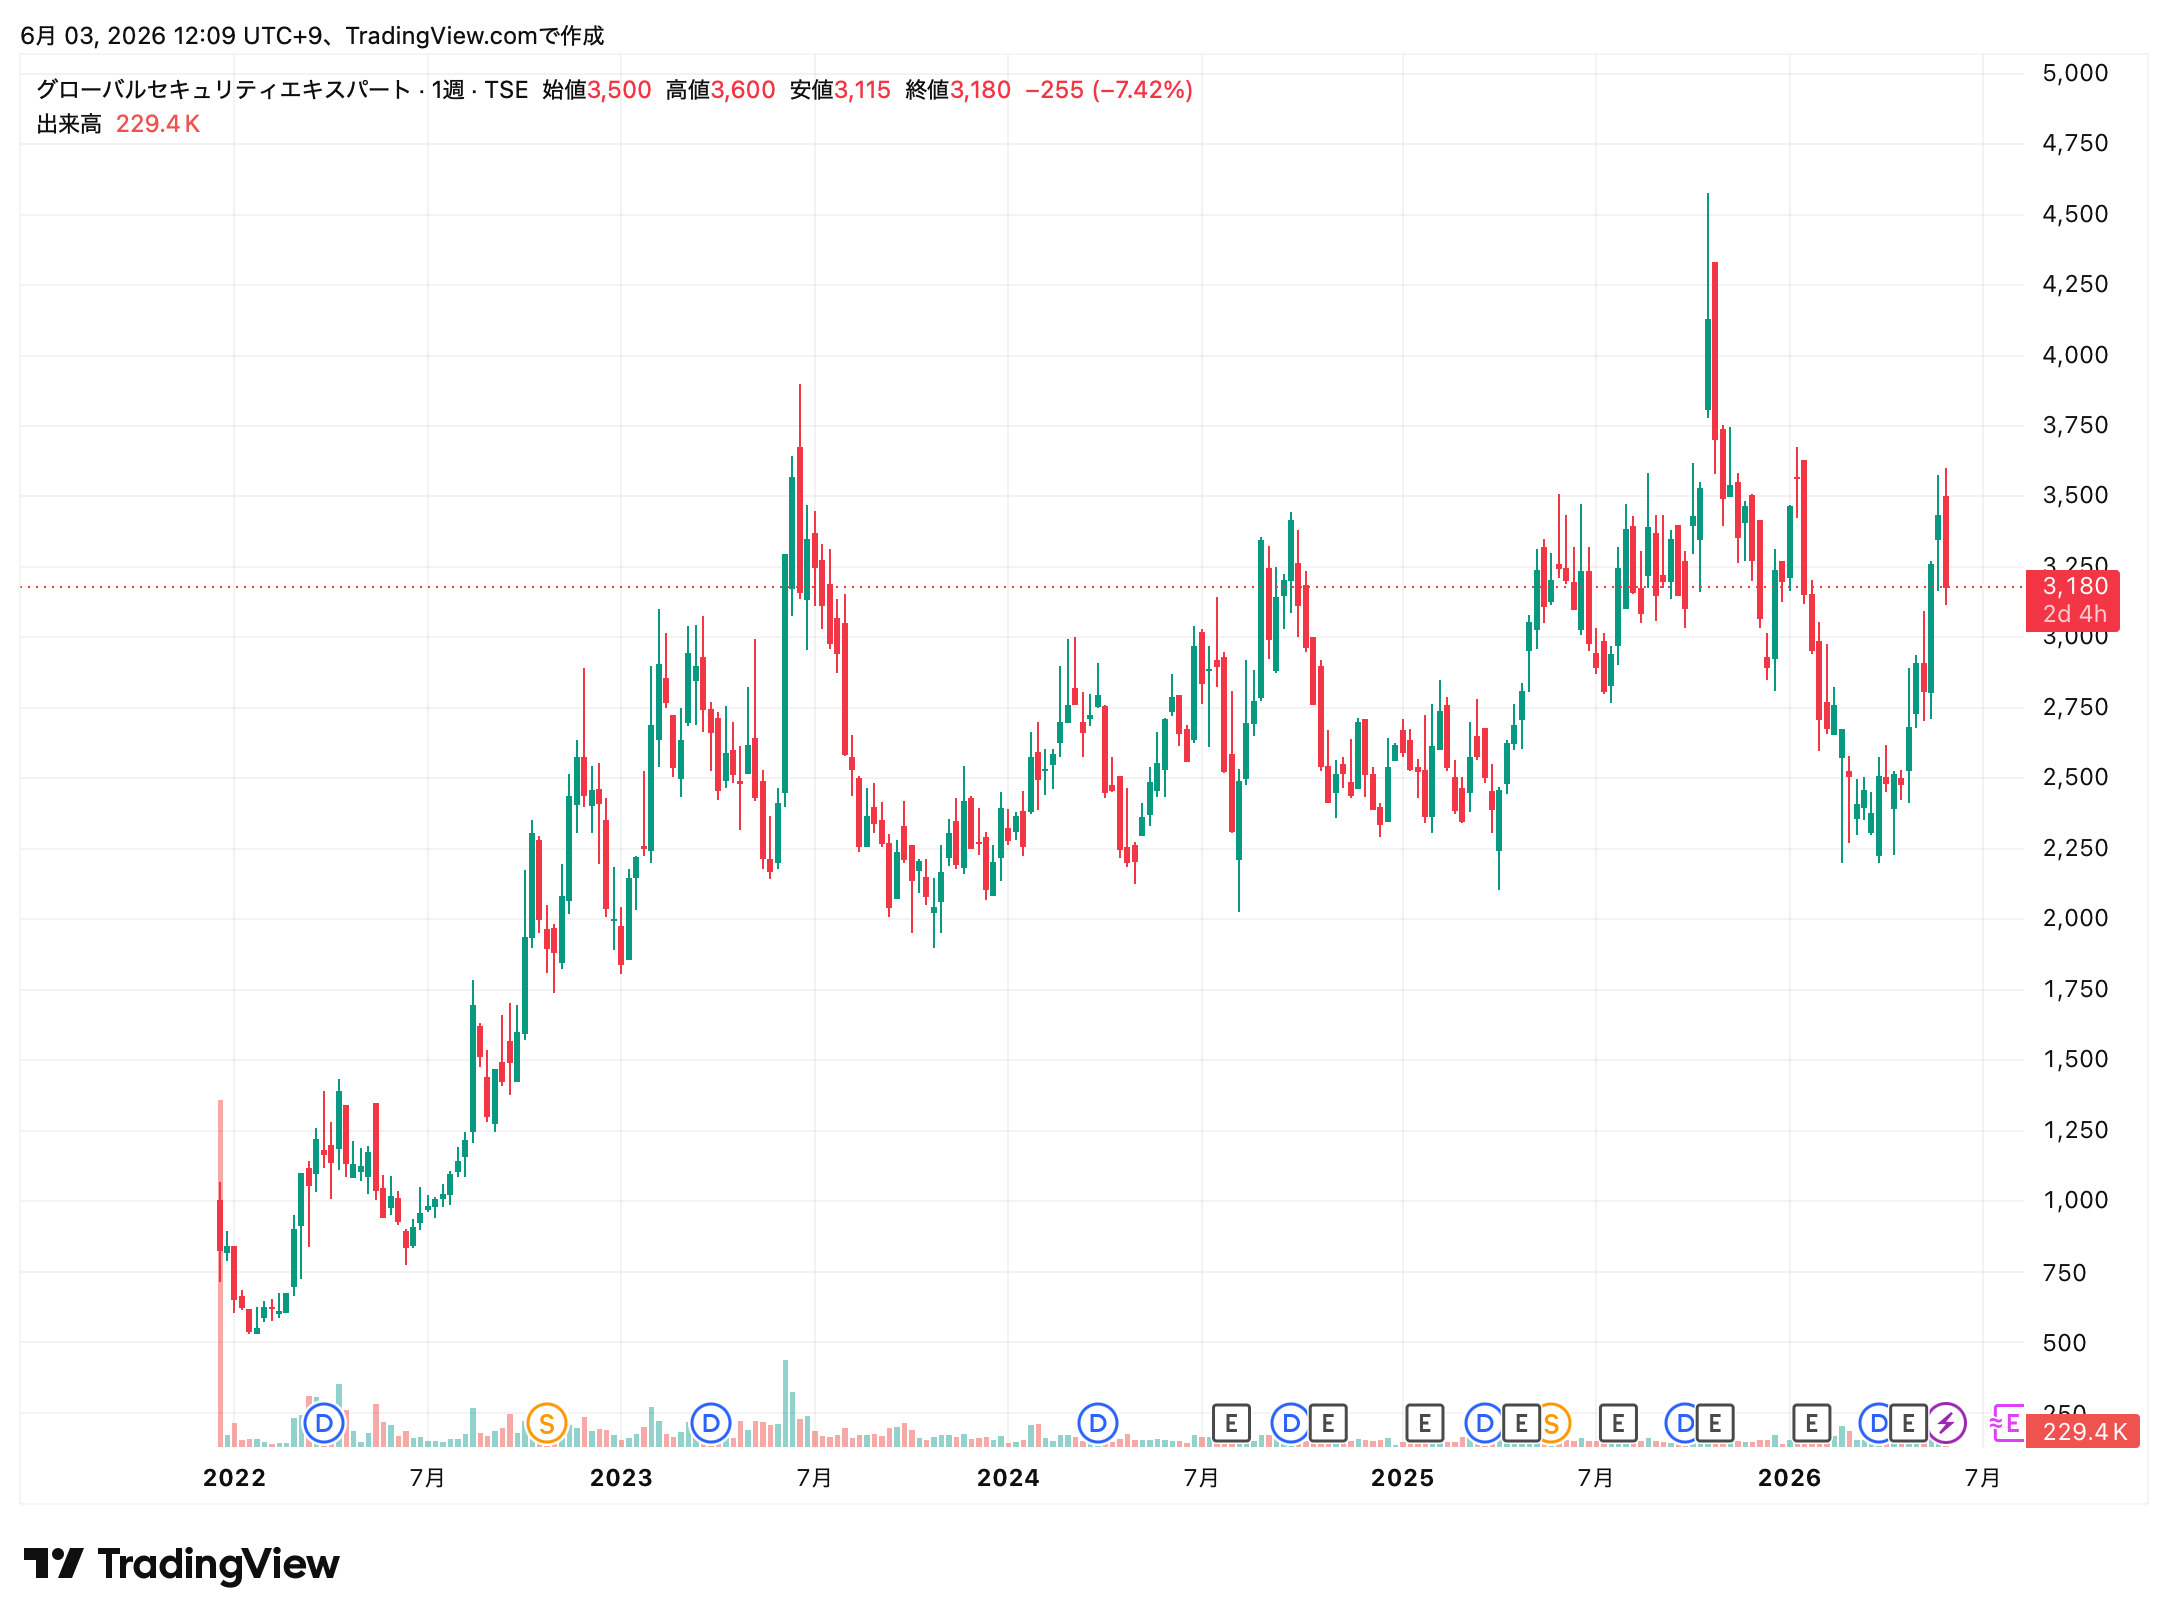Click the red 3,180 current price label
The height and width of the screenshot is (1624, 2168).
[x=2072, y=600]
